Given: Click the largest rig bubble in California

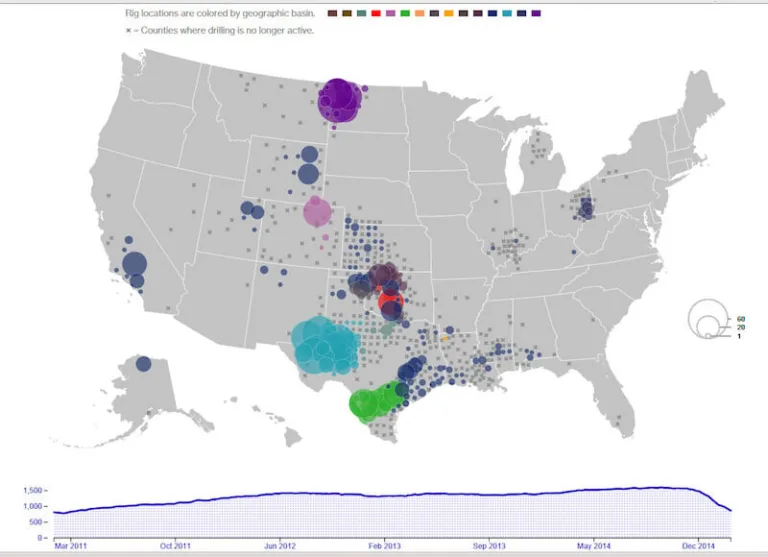Looking at the screenshot, I should click(x=134, y=264).
